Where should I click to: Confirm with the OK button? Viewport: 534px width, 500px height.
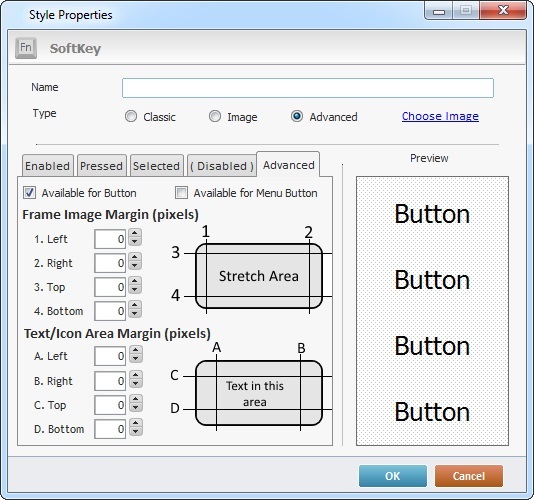coord(393,476)
